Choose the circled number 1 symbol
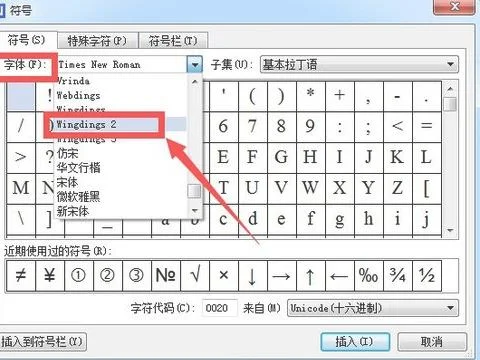The height and width of the screenshot is (360, 480). [x=79, y=276]
